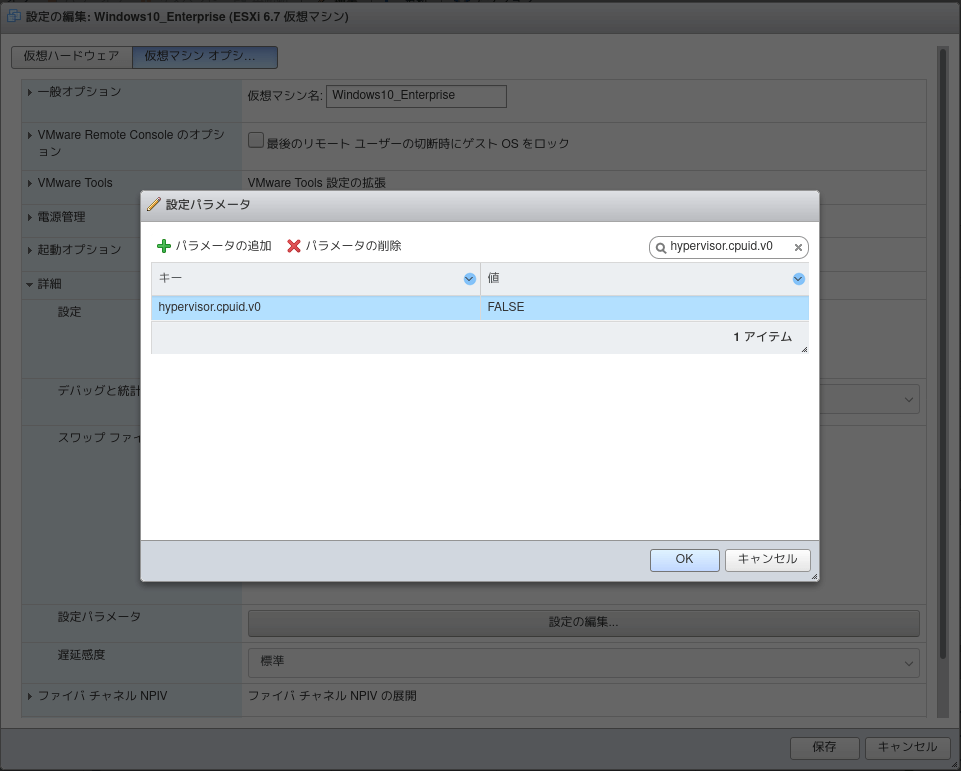Toggle the lock guest OS on disconnect checkbox
961x771 pixels.
(256, 141)
